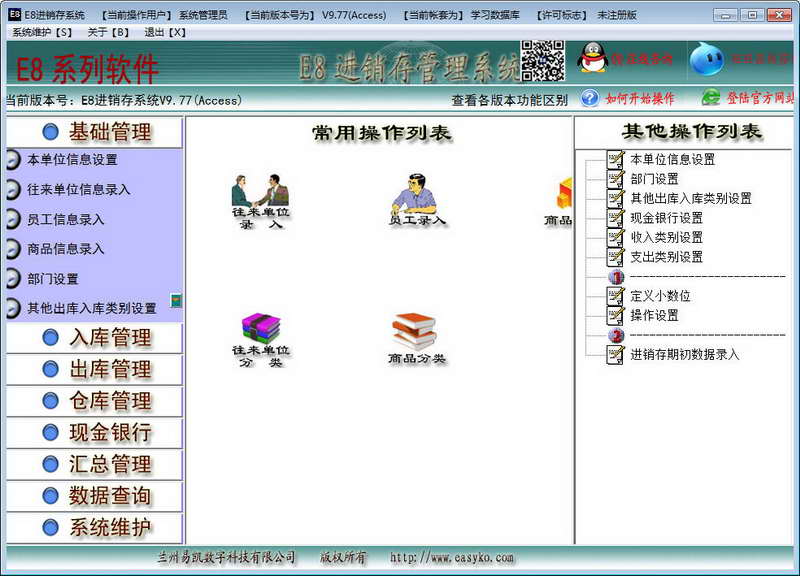Image resolution: width=800 pixels, height=576 pixels.
Task: Click the 兰州易凯数字科技有限公司 footer text
Action: click(227, 557)
